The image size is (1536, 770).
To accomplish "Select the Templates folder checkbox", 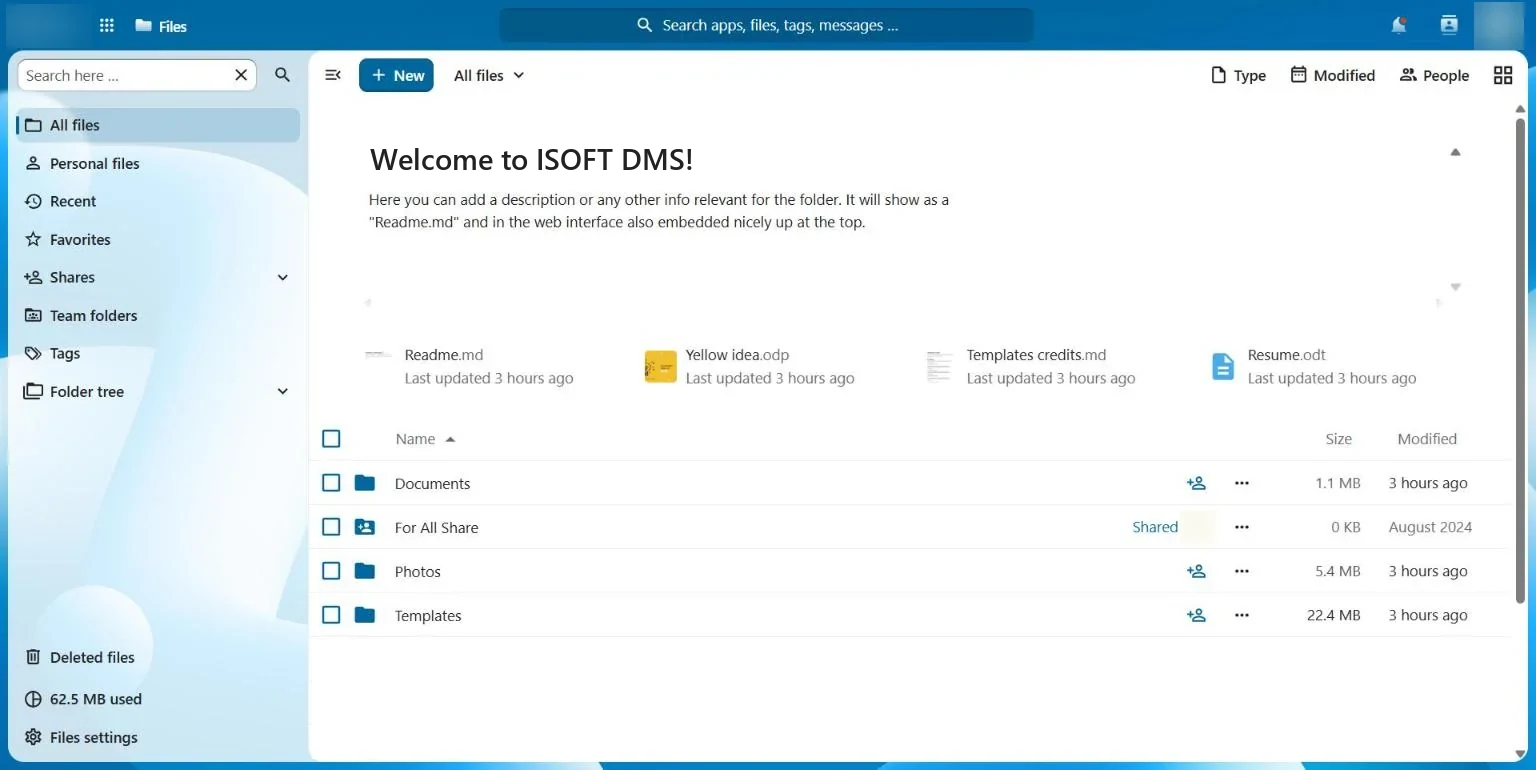I will pos(332,615).
